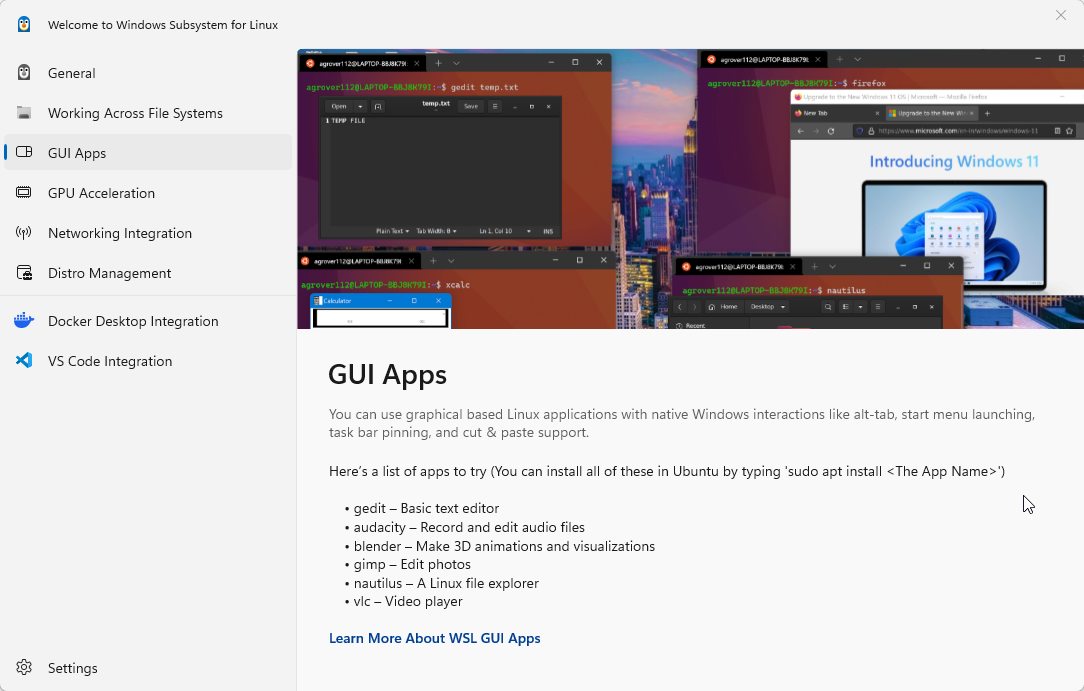1084x691 pixels.
Task: Click the VS Code logo icon
Action: pyautogui.click(x=24, y=361)
